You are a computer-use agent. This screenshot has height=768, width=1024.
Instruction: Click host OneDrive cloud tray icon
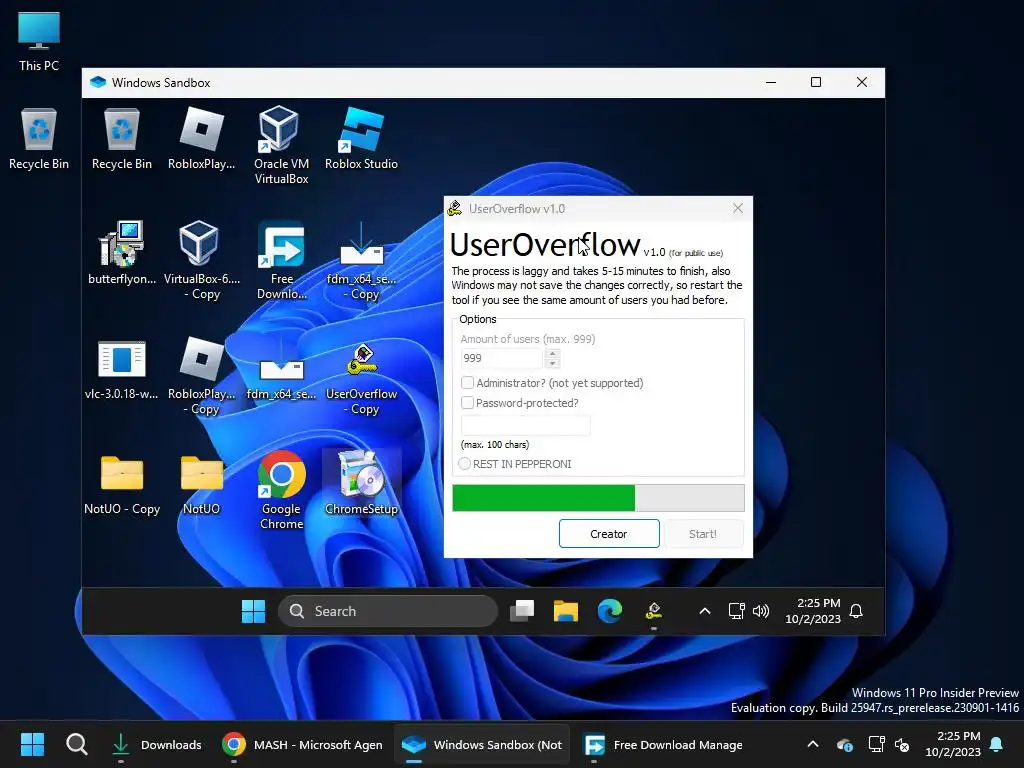(844, 744)
